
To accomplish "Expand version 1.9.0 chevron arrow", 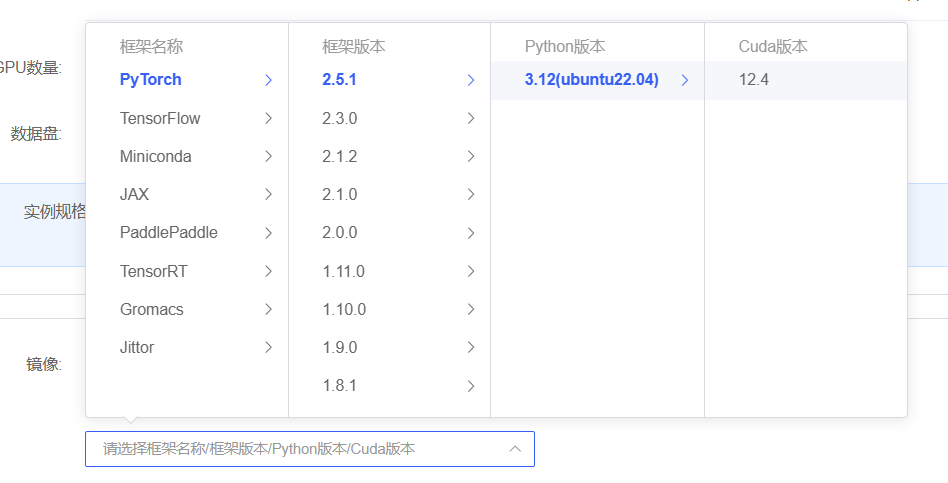I will pyautogui.click(x=471, y=348).
